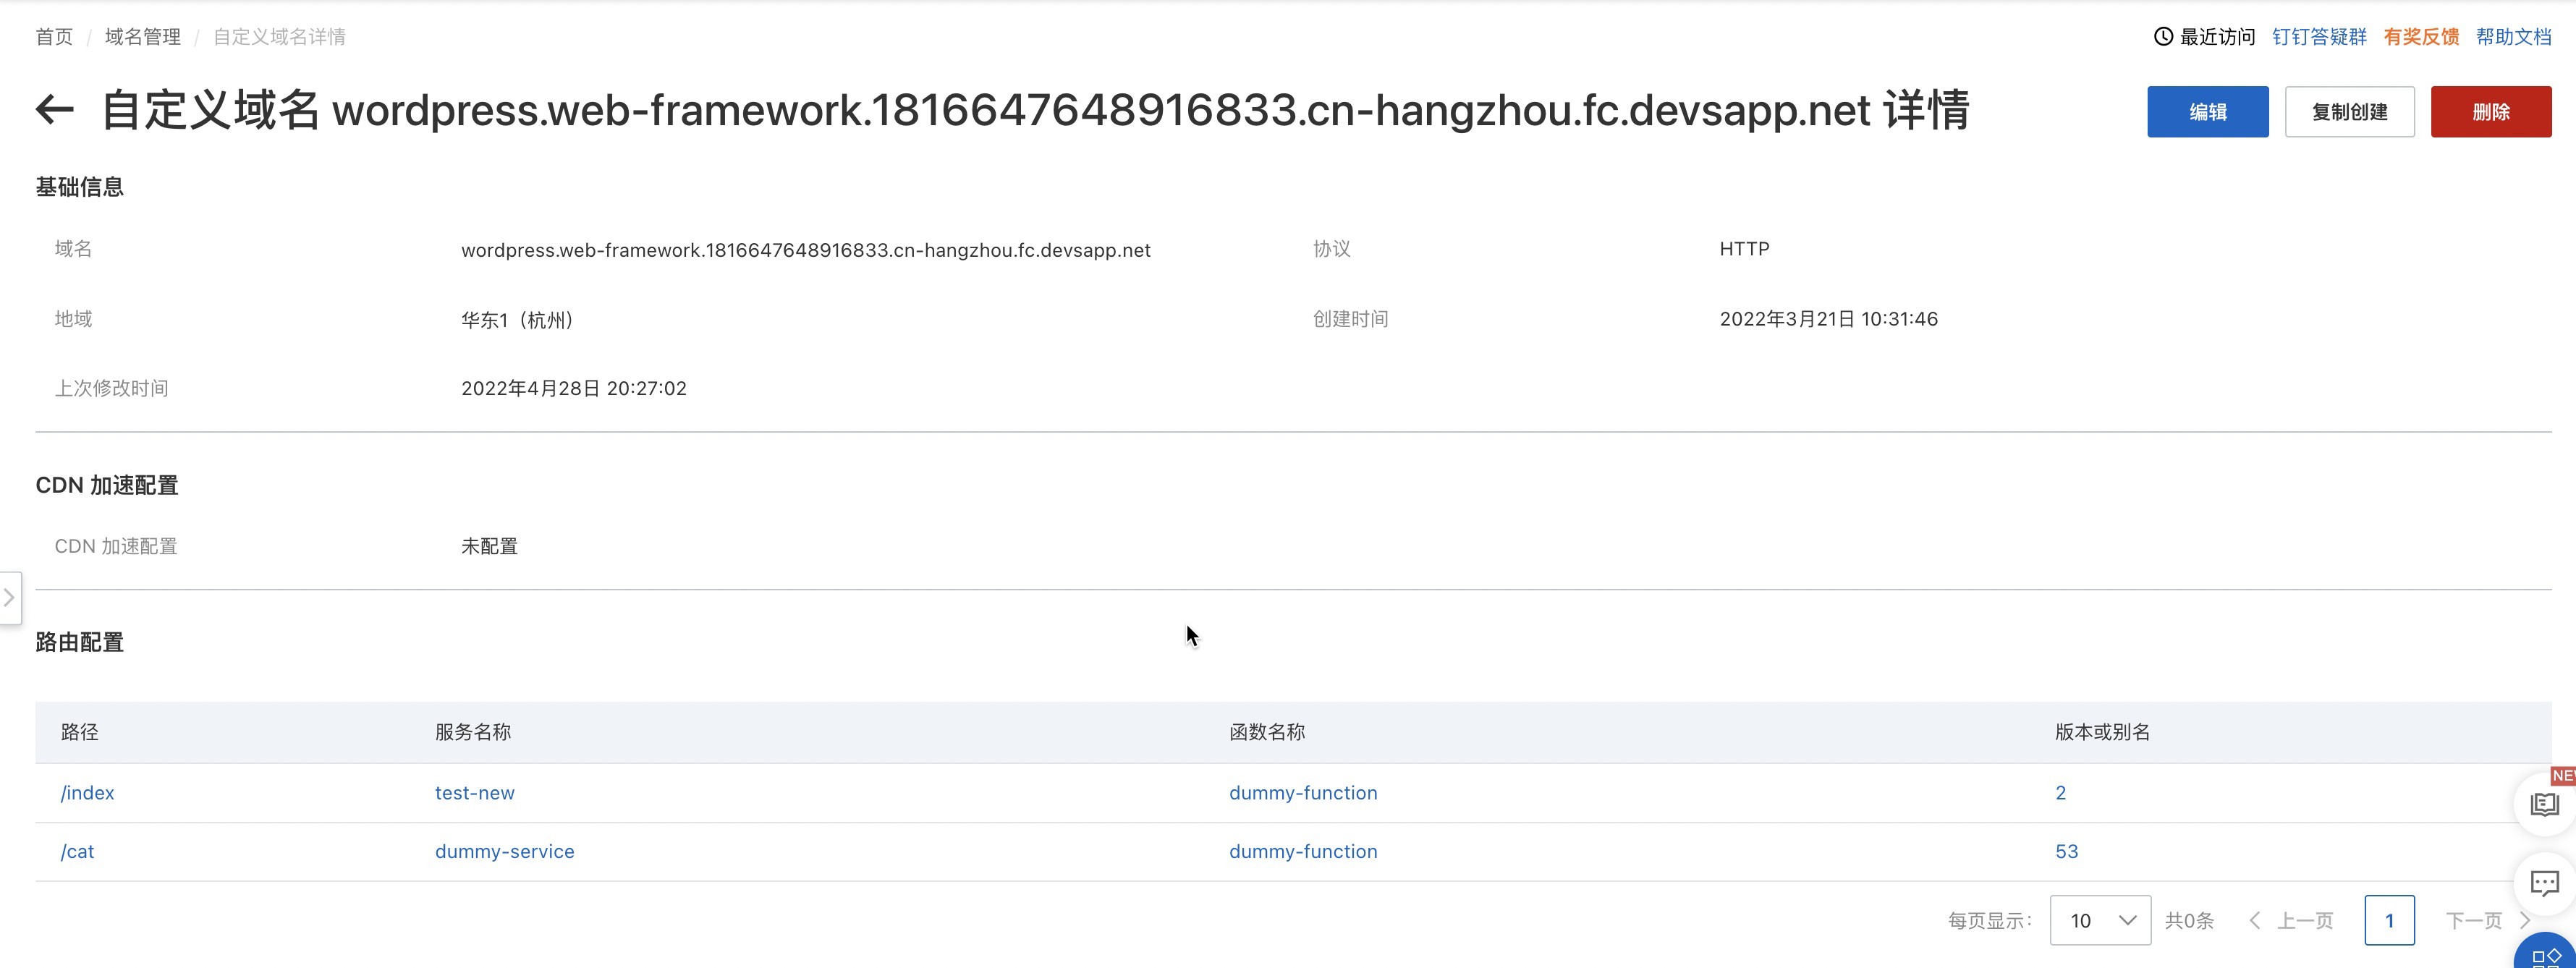The image size is (2576, 968).
Task: Open the 每页显示 page size dropdown
Action: point(2100,920)
